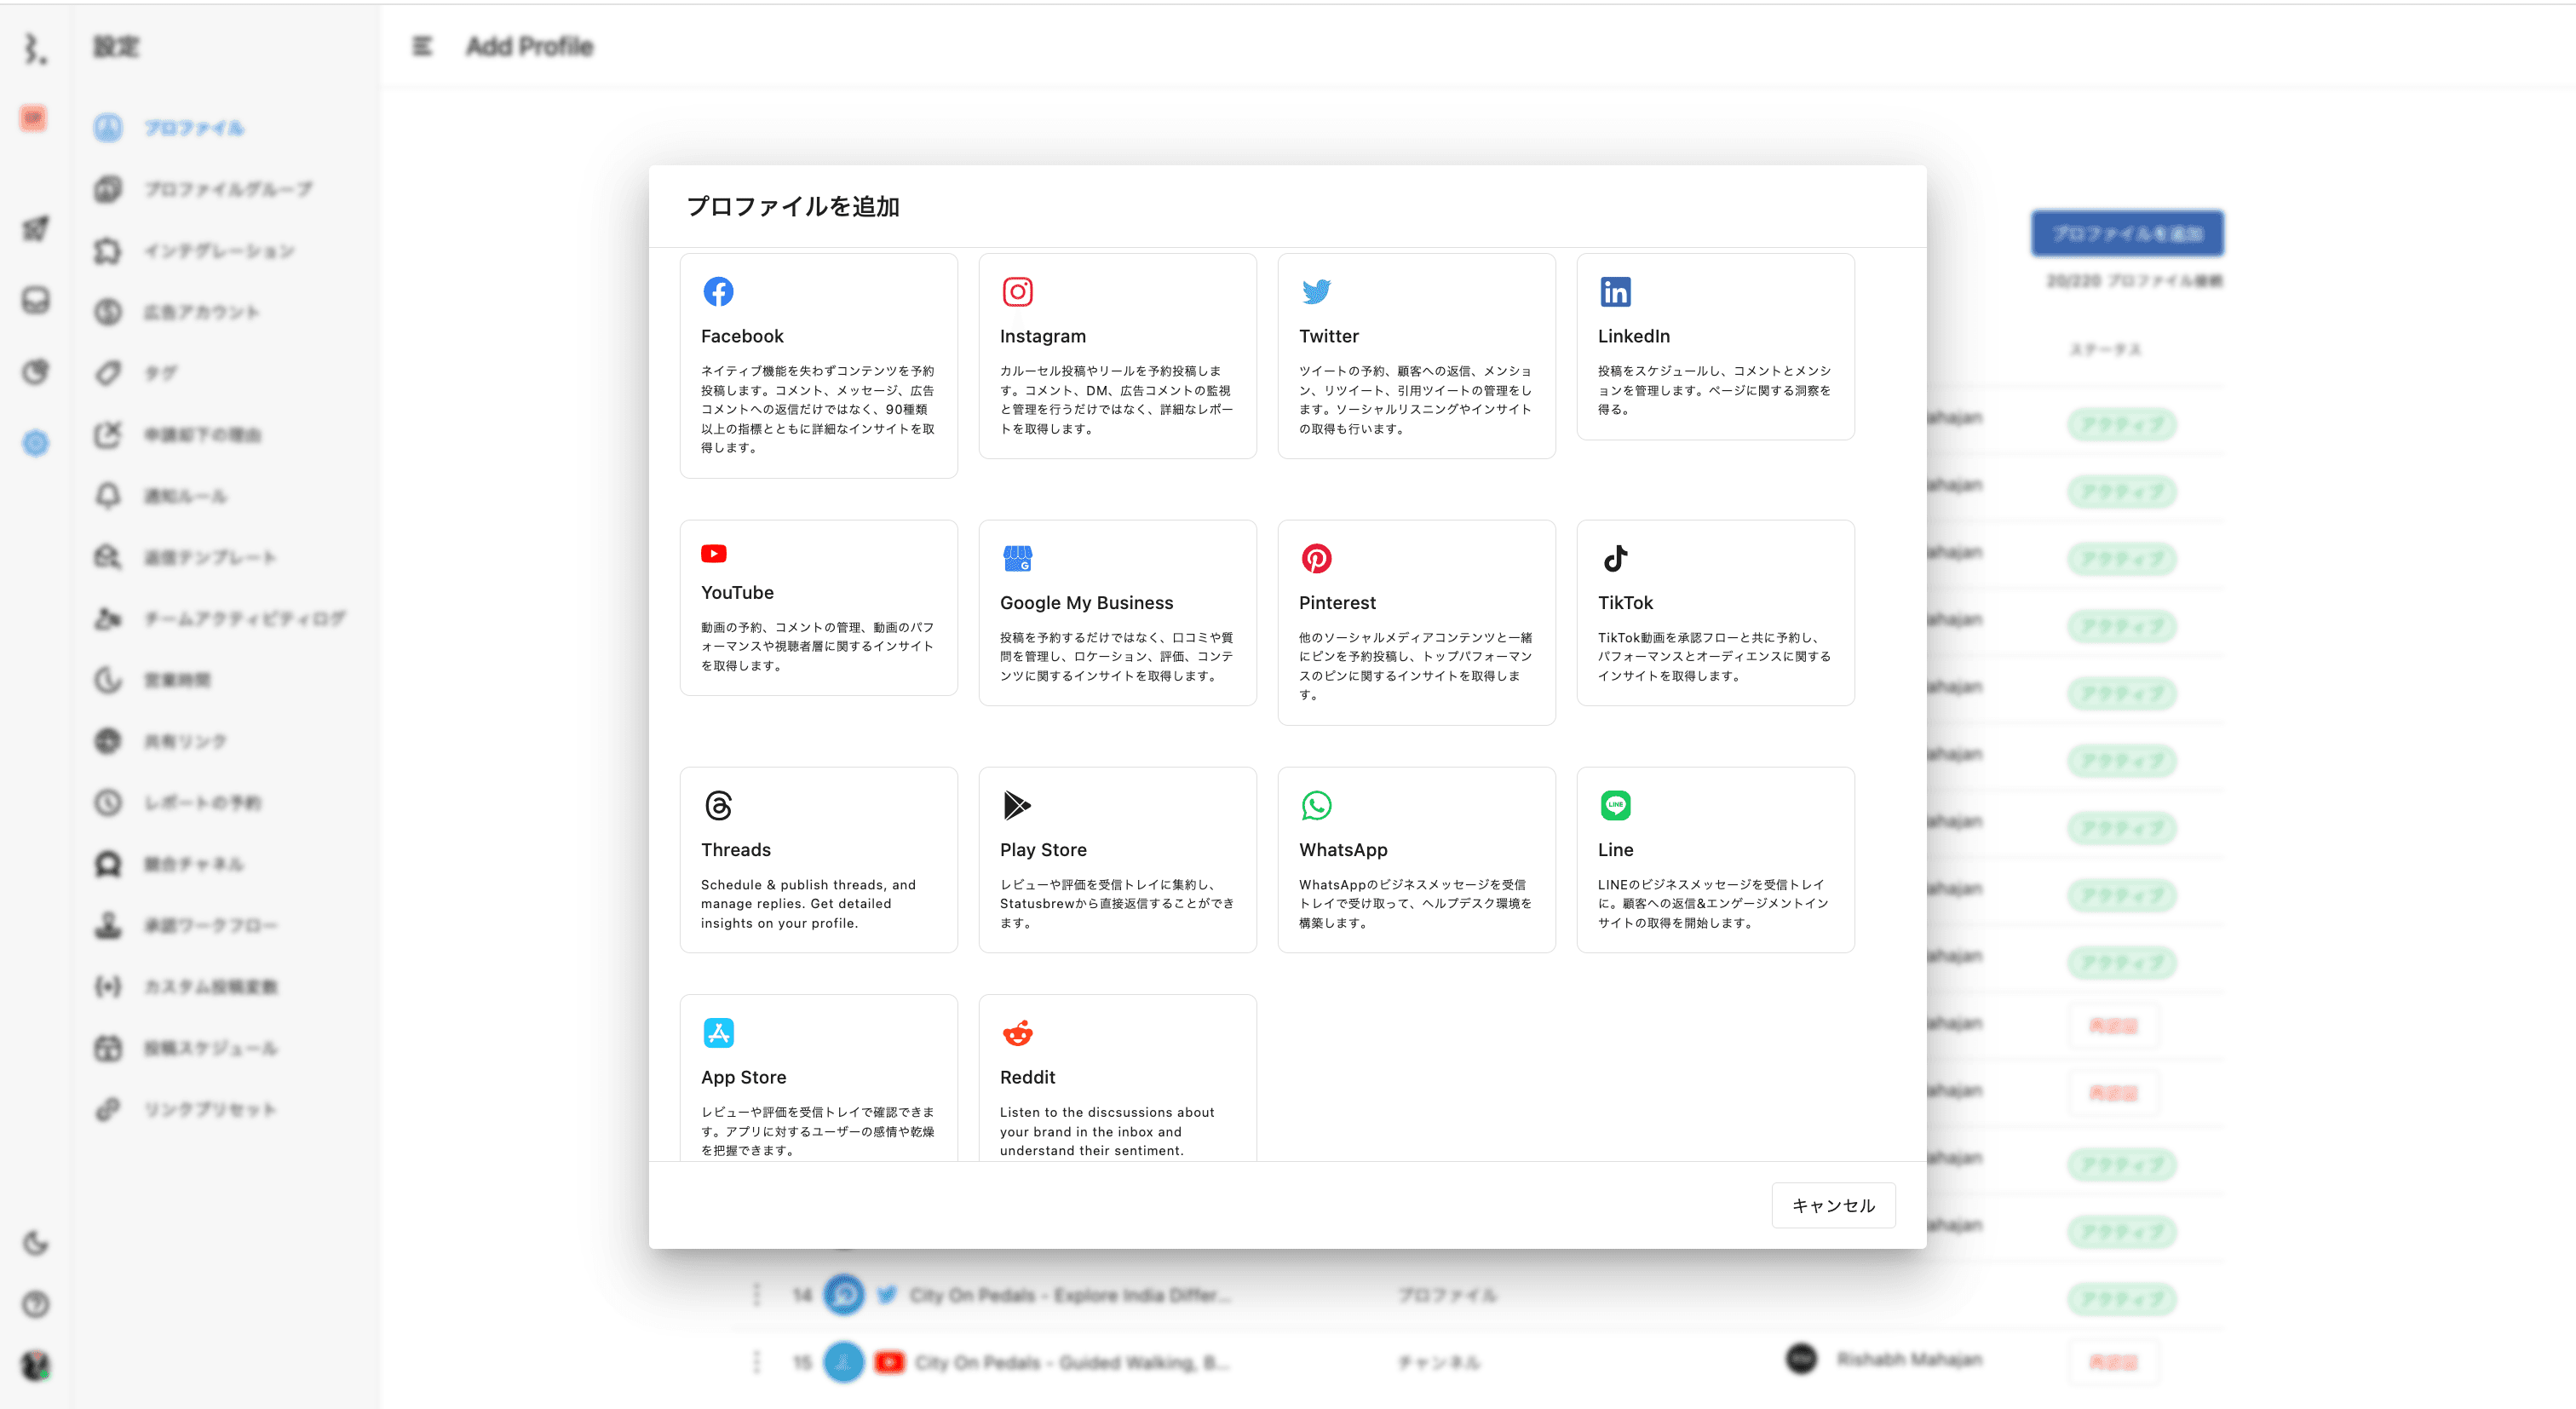Image resolution: width=2576 pixels, height=1409 pixels.
Task: Click the YouTube play icon
Action: (714, 553)
